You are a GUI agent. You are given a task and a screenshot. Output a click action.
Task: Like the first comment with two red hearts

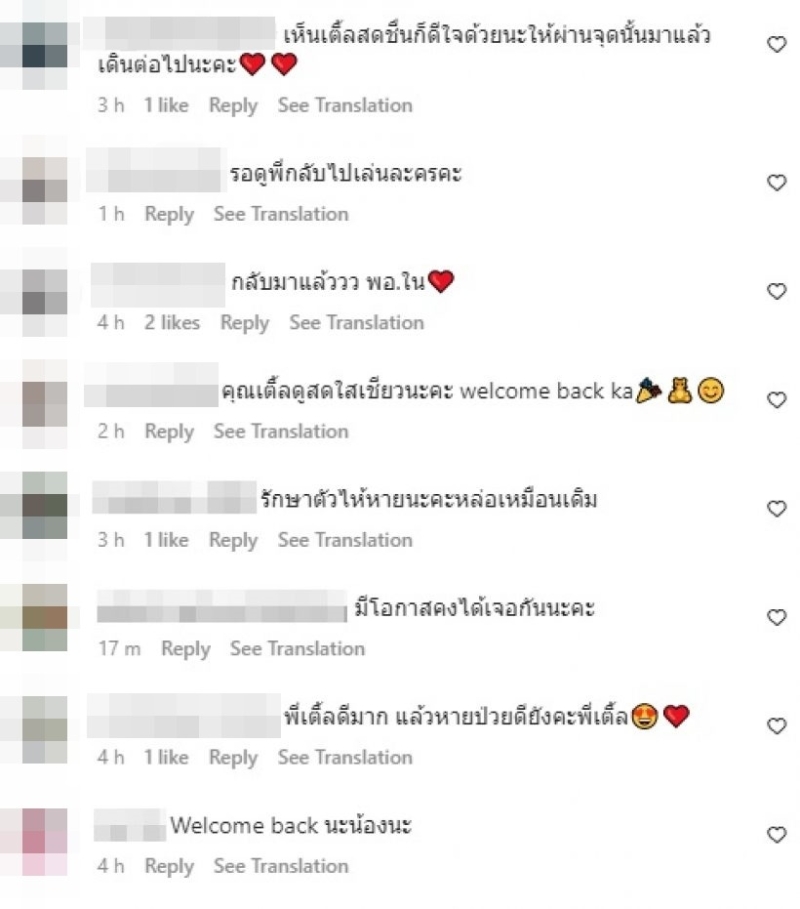(x=776, y=44)
